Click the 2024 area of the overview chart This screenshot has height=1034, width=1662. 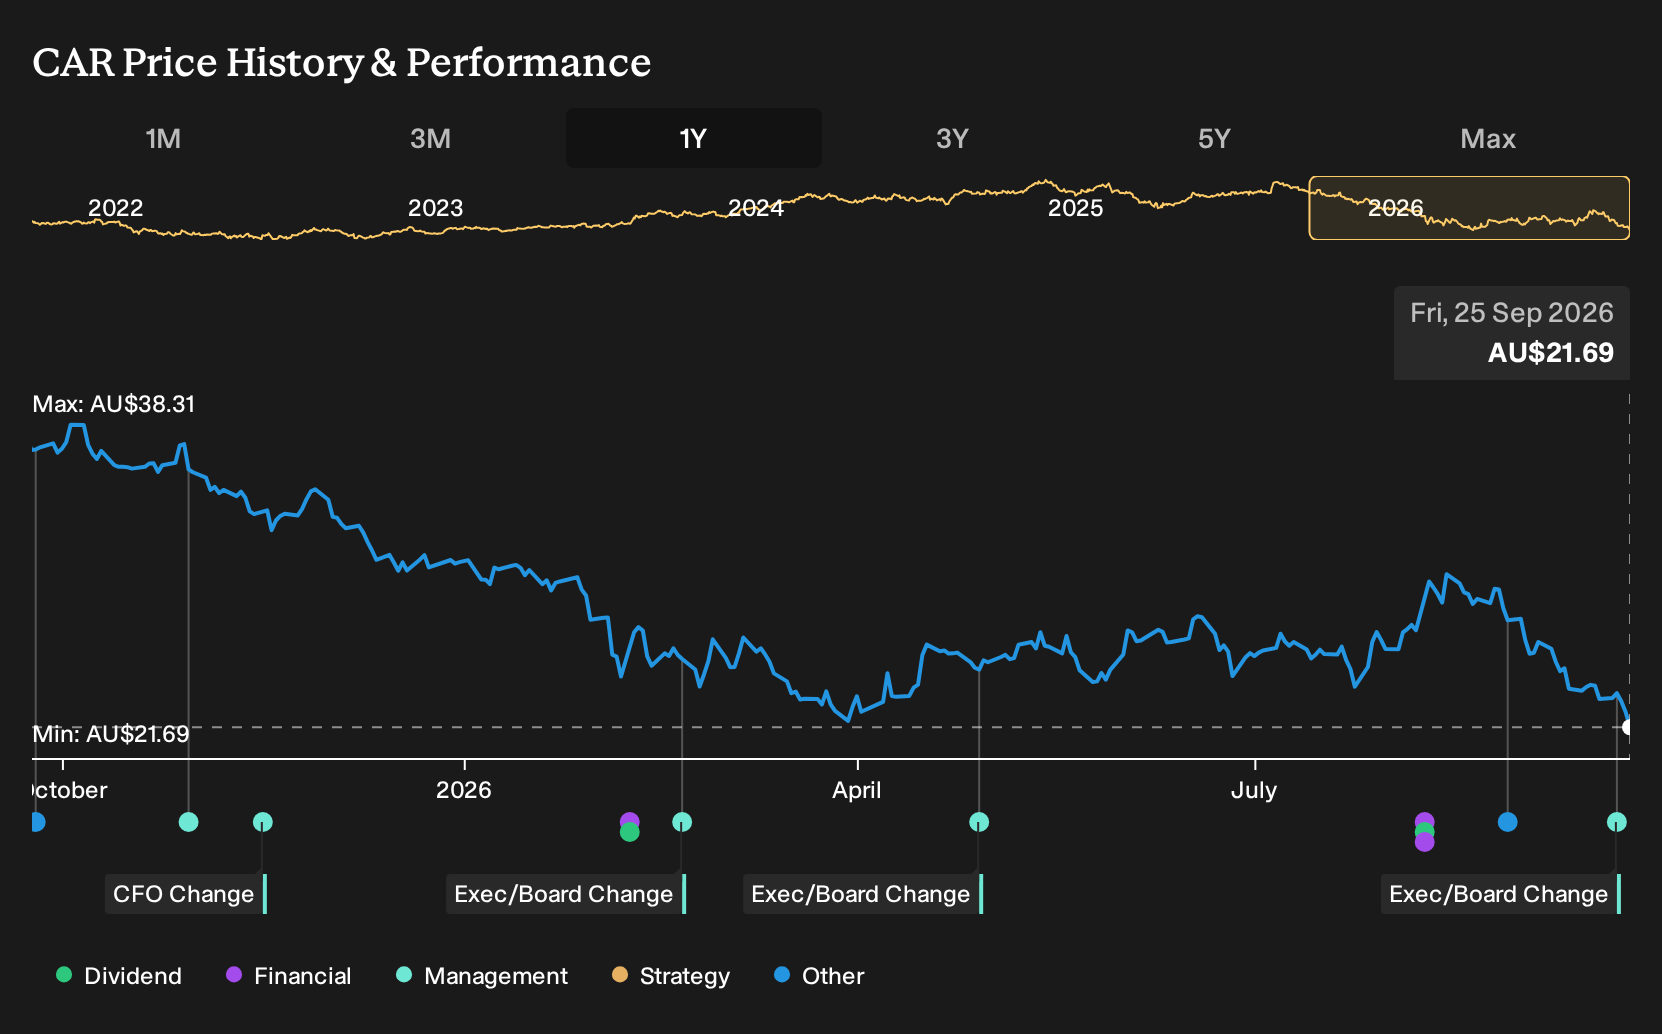pyautogui.click(x=756, y=208)
